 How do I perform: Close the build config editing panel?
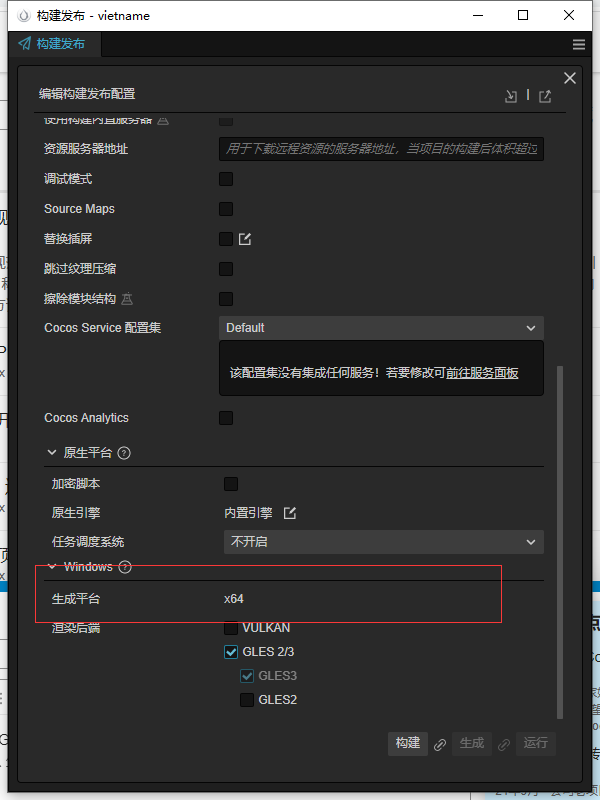pyautogui.click(x=569, y=78)
